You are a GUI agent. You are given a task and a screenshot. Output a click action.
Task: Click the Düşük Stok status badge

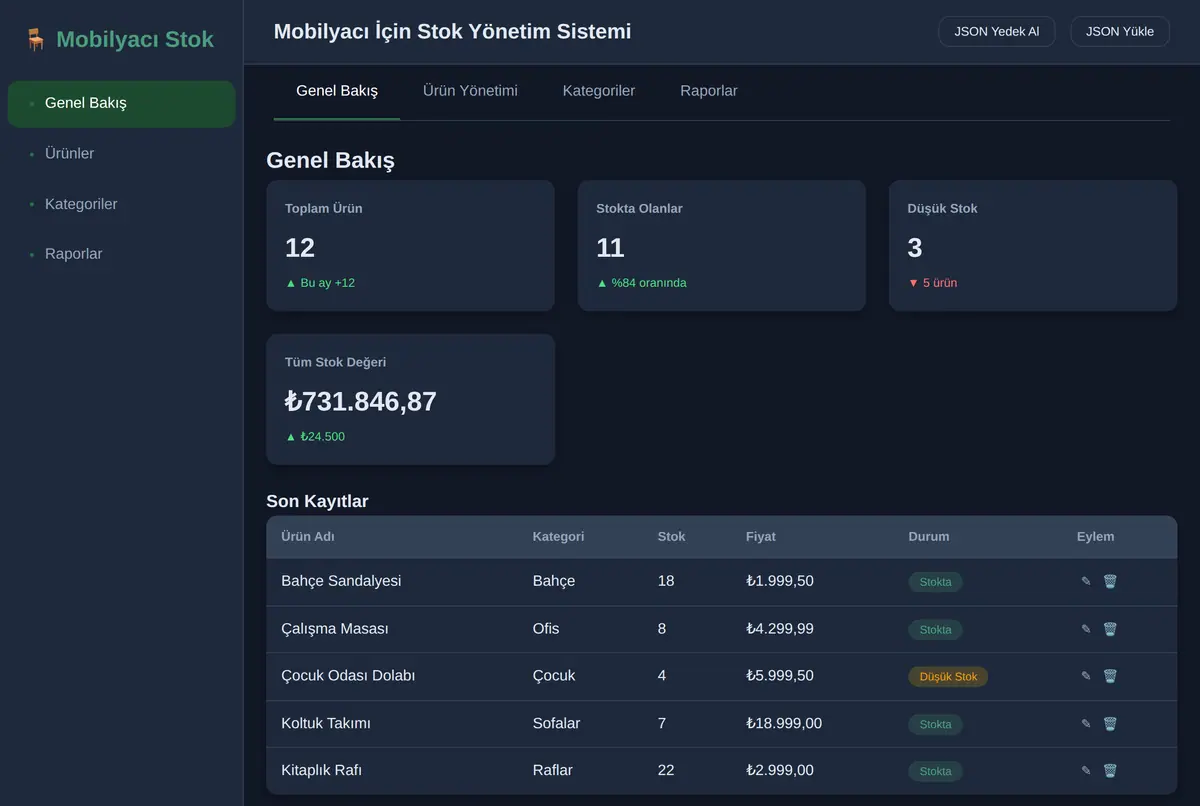(948, 677)
